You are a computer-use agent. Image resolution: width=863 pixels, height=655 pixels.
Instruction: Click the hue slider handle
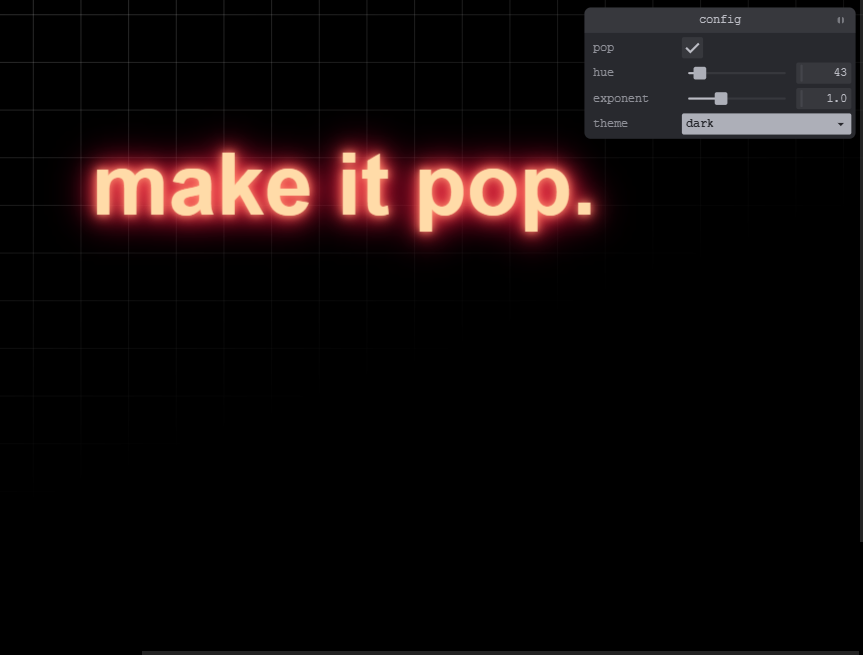(700, 73)
